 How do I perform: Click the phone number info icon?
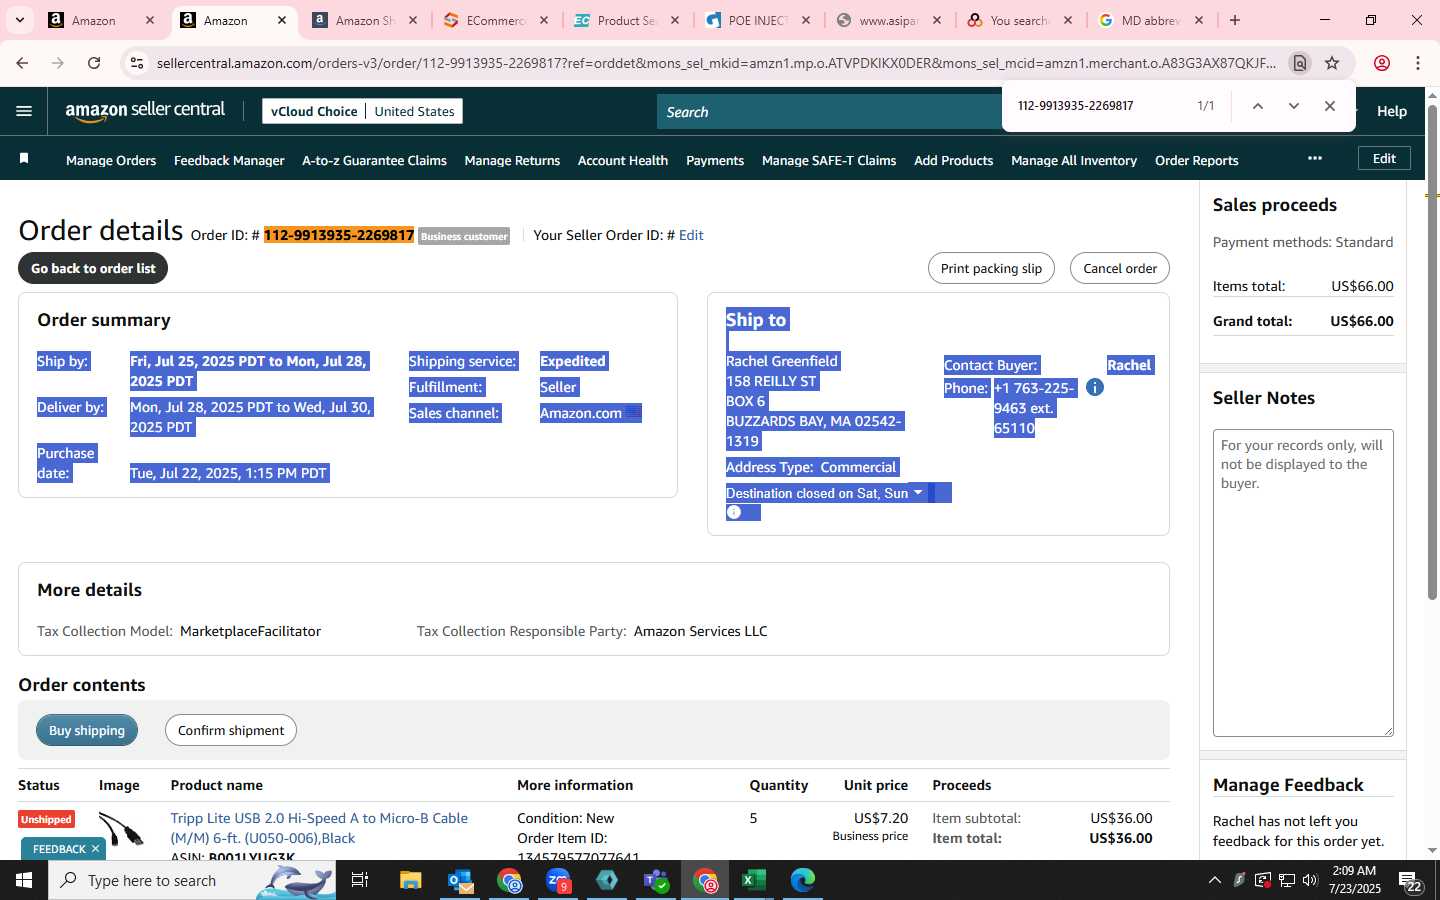coord(1095,387)
